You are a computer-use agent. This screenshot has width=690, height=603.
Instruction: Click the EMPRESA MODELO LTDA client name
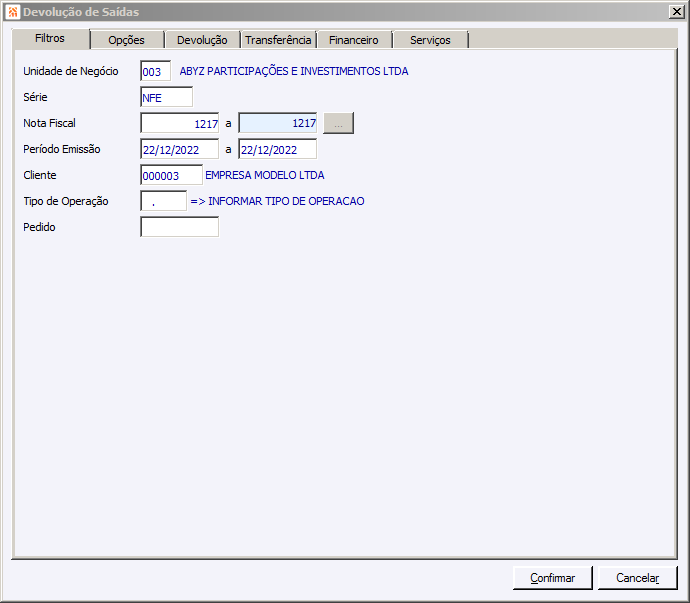point(265,175)
